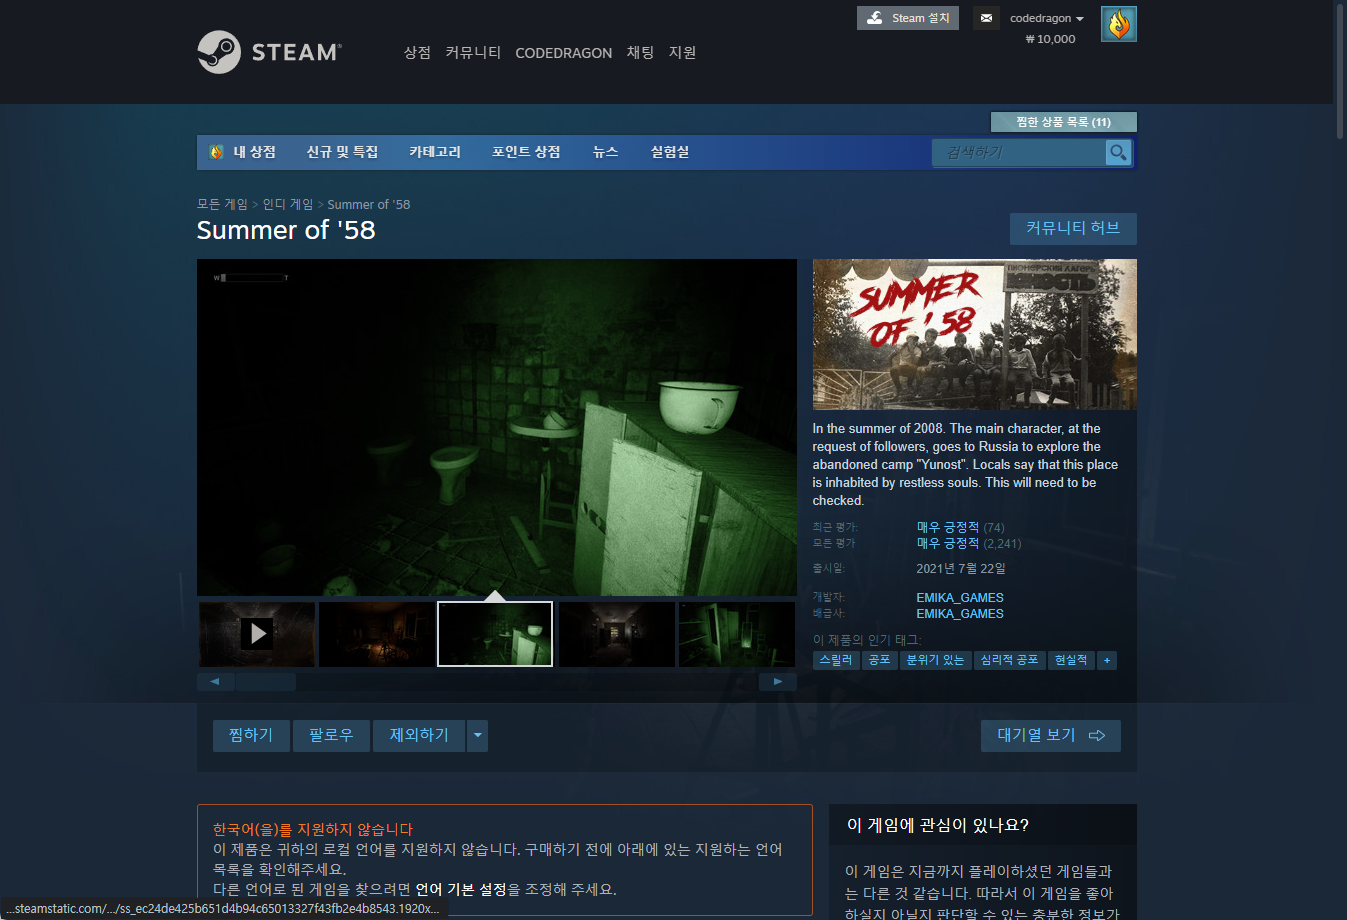
Task: Click the Summer of '58 header capsule image
Action: coord(975,334)
